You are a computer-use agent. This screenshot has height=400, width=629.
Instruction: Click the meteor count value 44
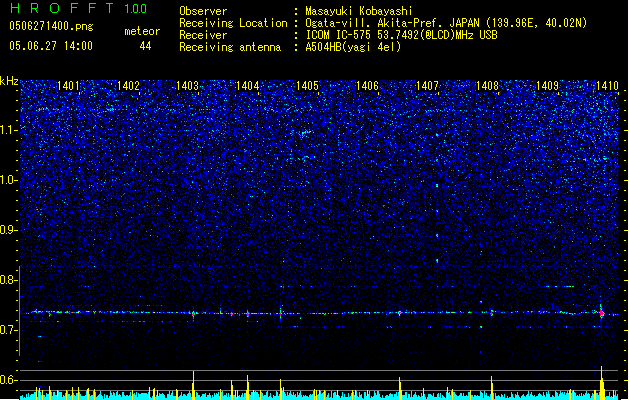pos(145,46)
